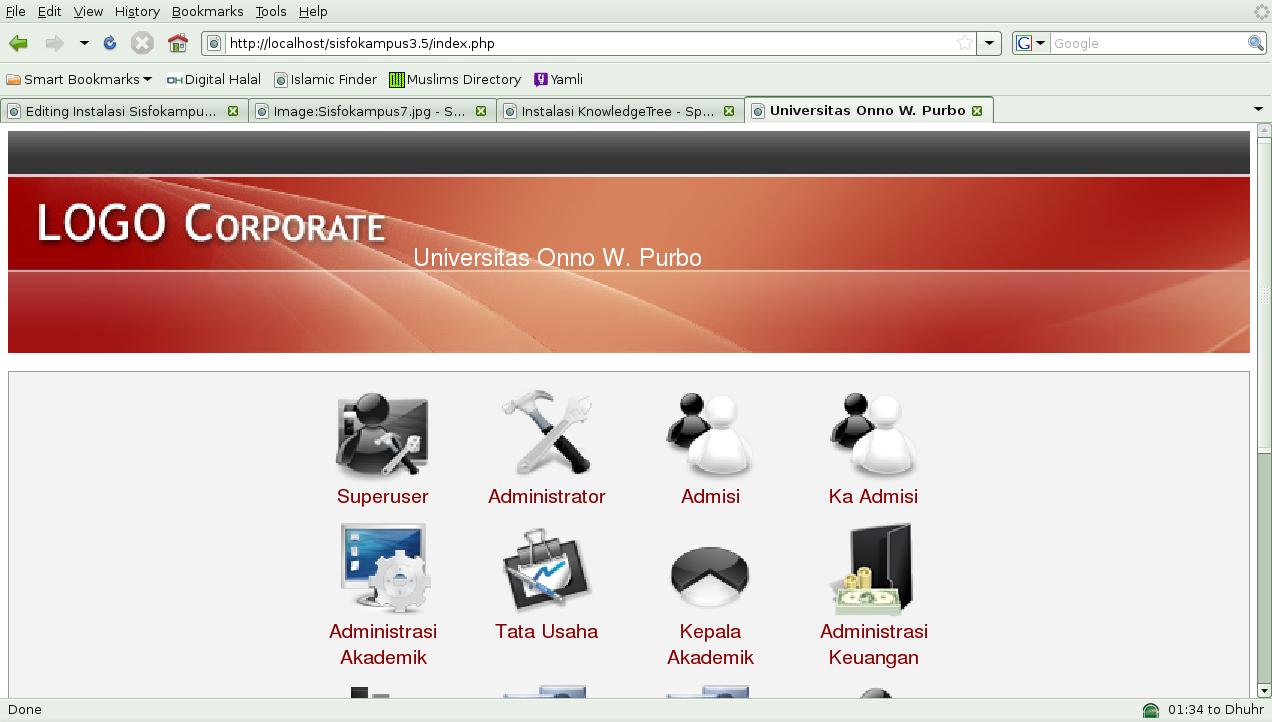Click the Ka Admisi text link
Image resolution: width=1272 pixels, height=722 pixels.
pyautogui.click(x=873, y=496)
